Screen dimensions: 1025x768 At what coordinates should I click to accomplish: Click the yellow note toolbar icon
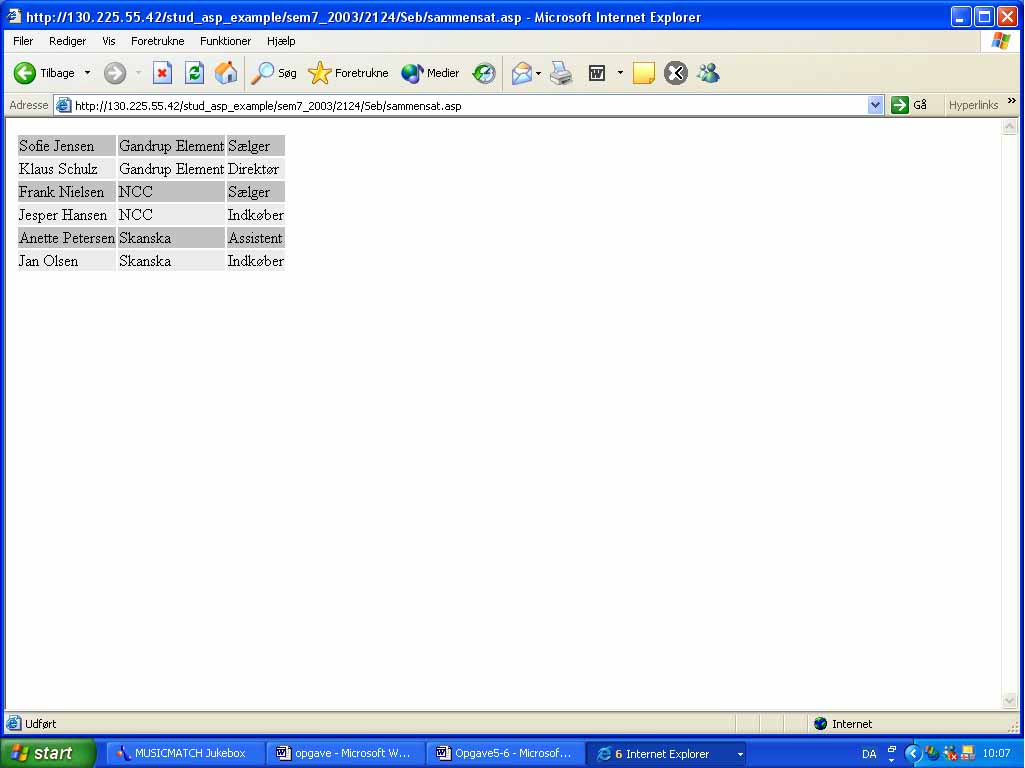643,73
